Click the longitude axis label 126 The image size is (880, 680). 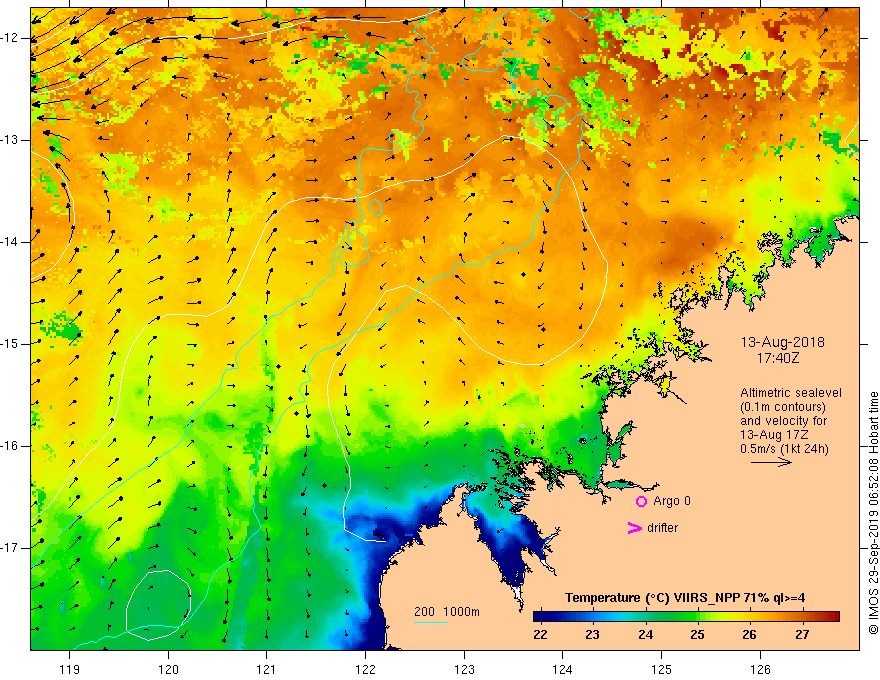(x=760, y=669)
